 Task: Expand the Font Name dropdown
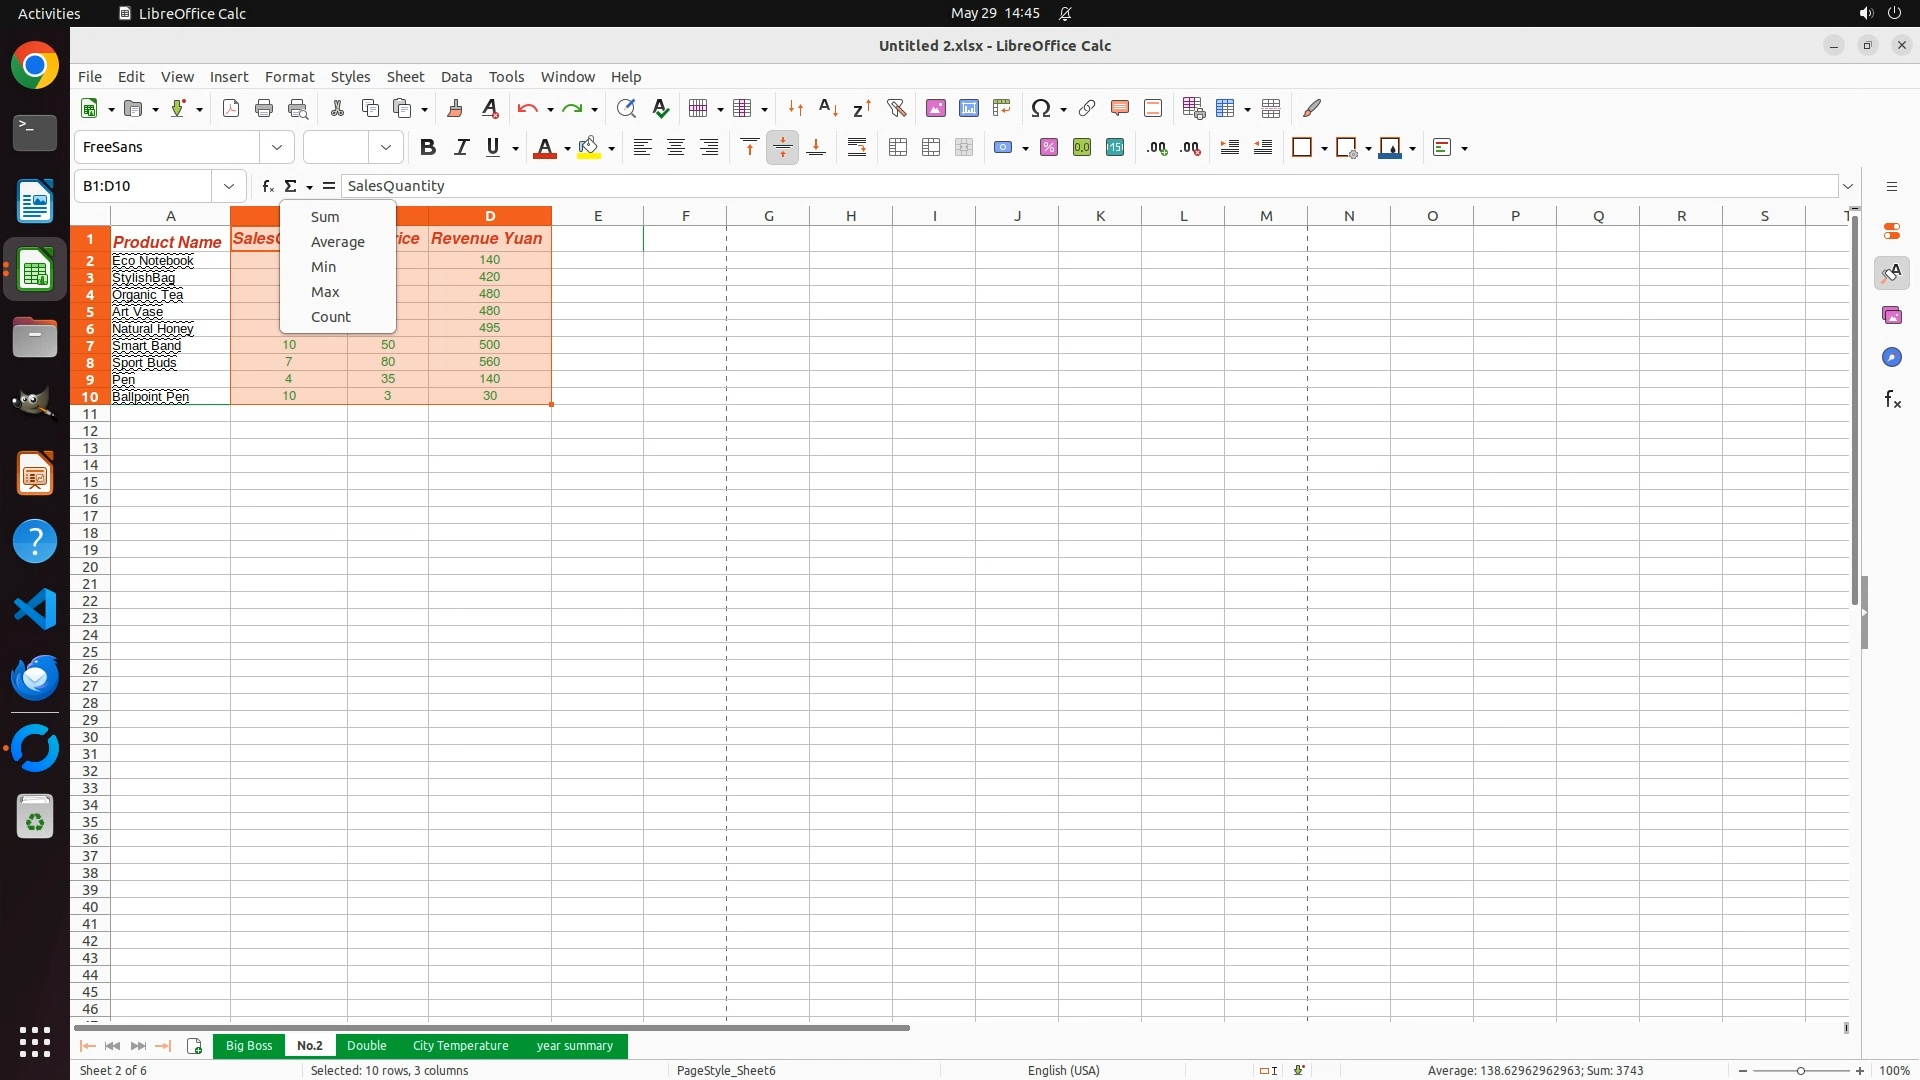point(277,148)
